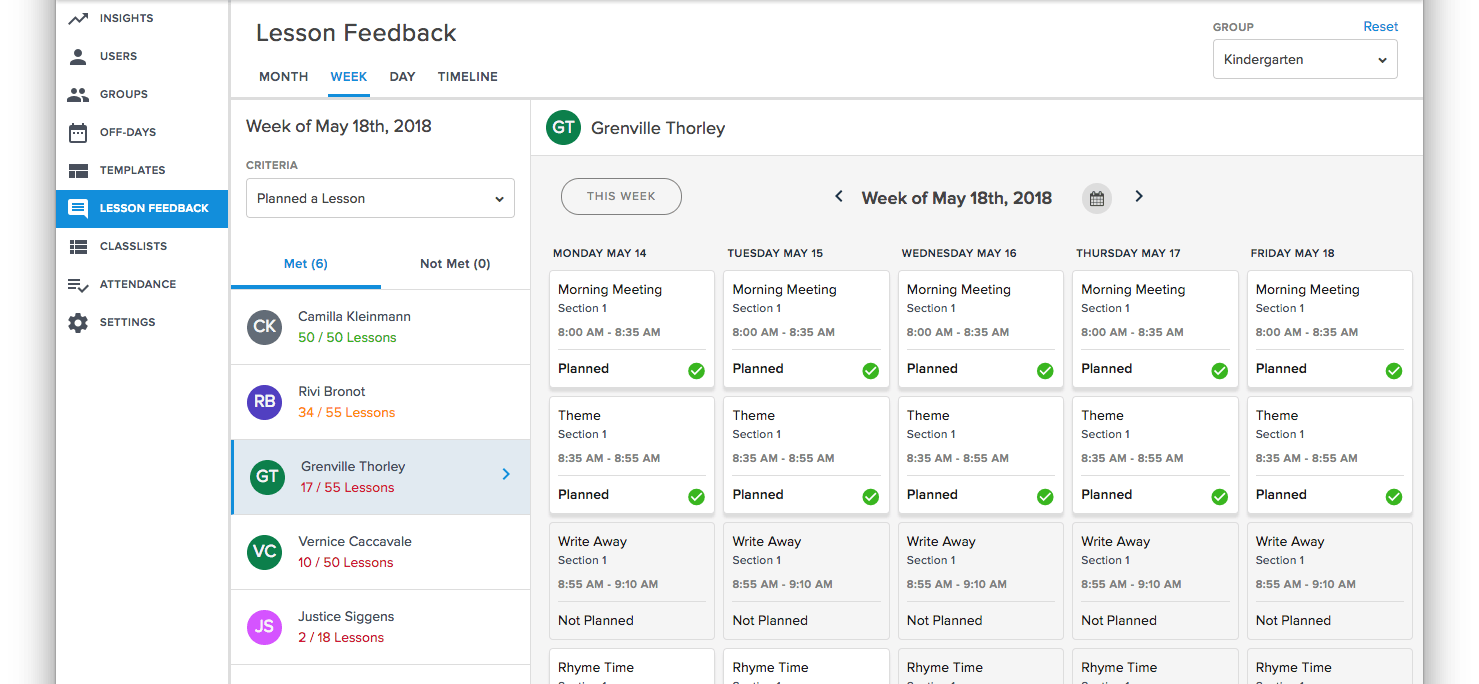Open the Timeline tab
Viewport: 1479px width, 684px height.
click(x=468, y=77)
